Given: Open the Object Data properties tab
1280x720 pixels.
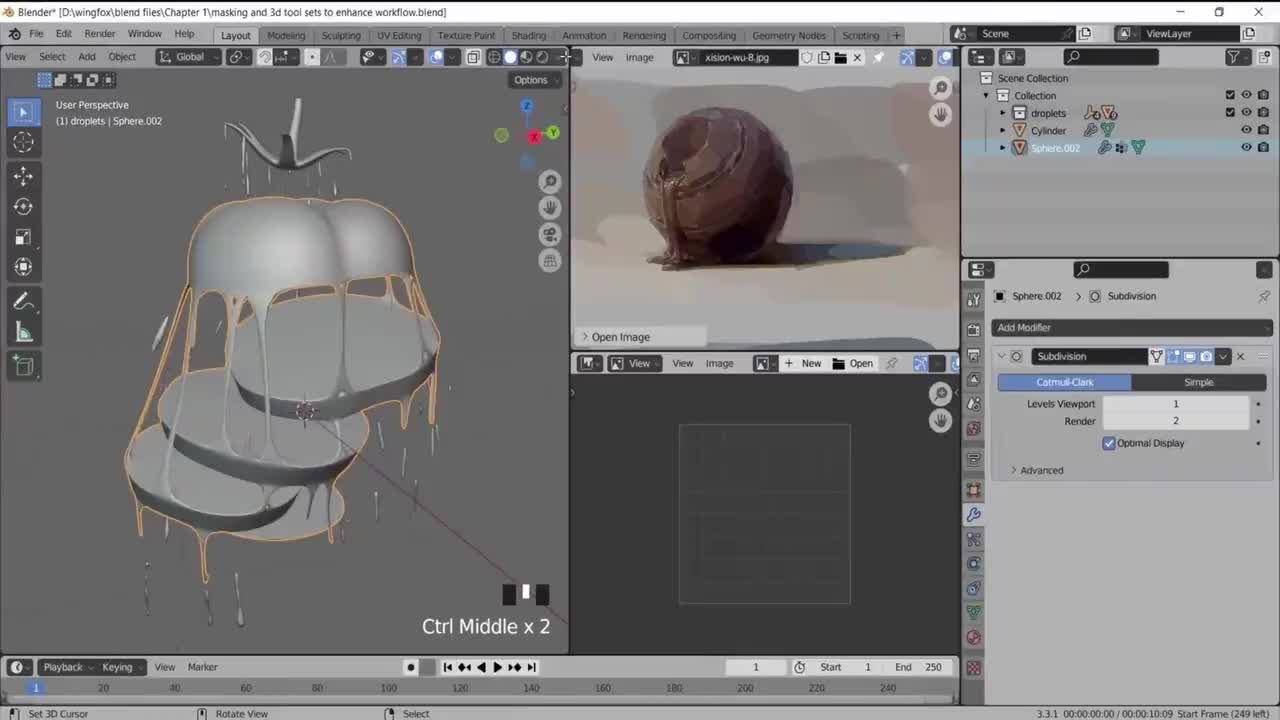Looking at the screenshot, I should pyautogui.click(x=974, y=612).
